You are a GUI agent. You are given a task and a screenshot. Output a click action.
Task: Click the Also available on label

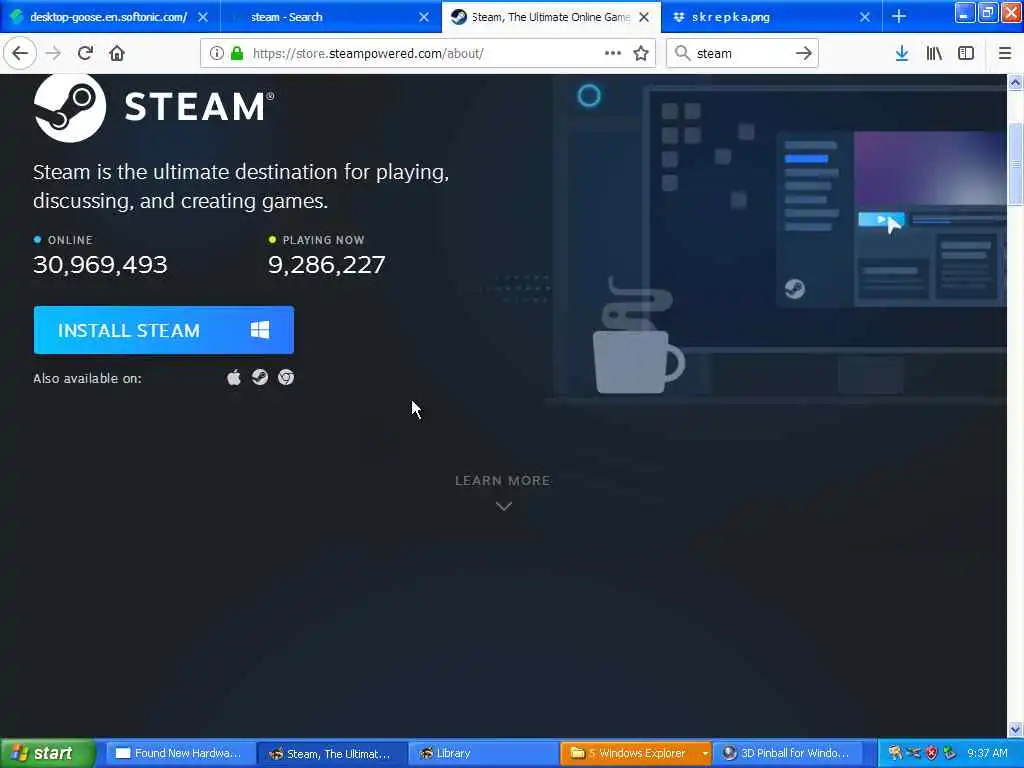(88, 378)
